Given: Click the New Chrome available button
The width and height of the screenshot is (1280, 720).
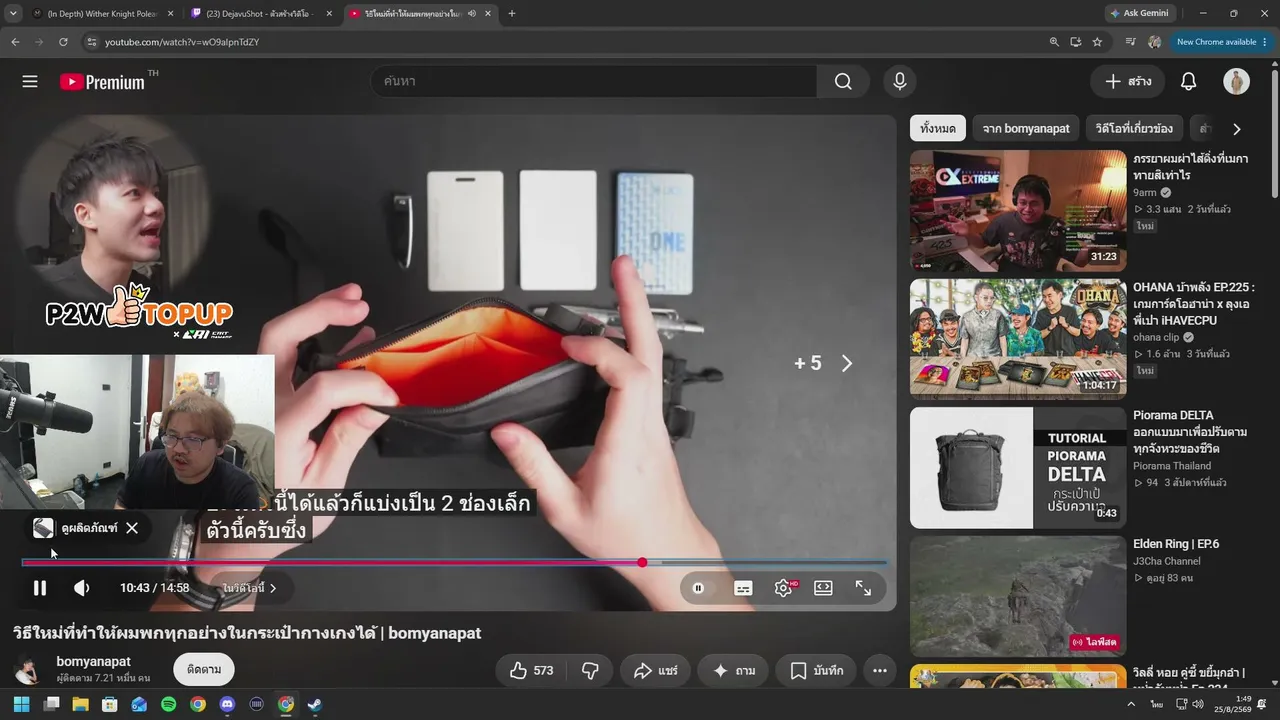Looking at the screenshot, I should tap(1222, 42).
